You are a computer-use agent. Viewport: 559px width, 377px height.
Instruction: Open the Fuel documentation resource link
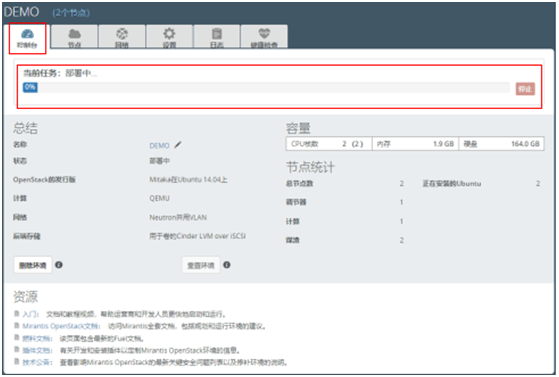tap(37, 338)
